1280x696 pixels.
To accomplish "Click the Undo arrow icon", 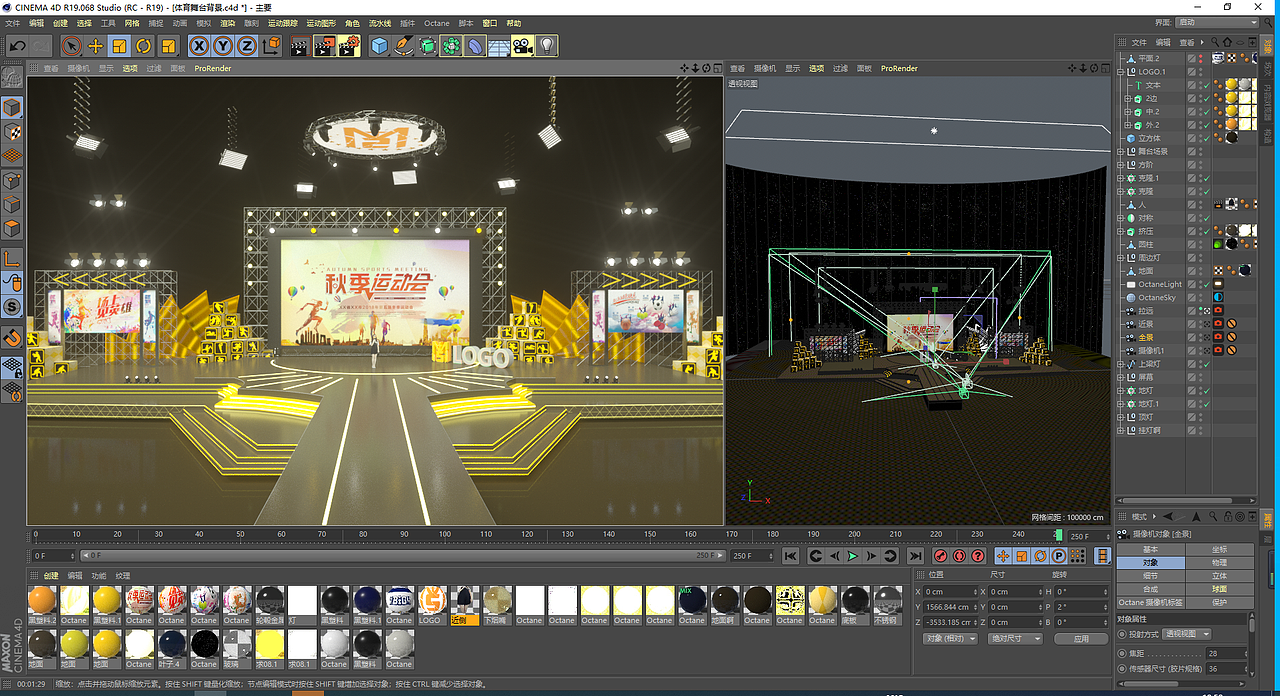I will pos(18,45).
